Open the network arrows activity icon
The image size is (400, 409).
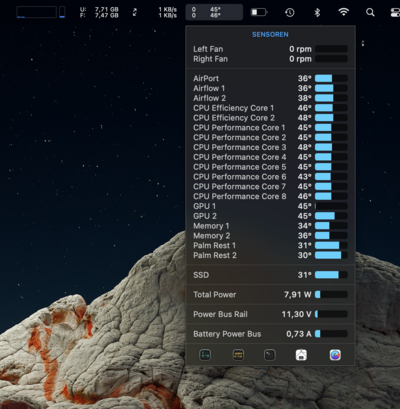[x=135, y=12]
